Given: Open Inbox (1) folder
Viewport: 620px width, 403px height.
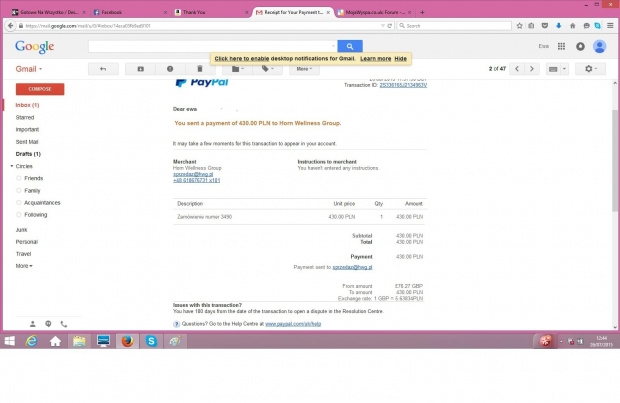Looking at the screenshot, I should [x=27, y=105].
